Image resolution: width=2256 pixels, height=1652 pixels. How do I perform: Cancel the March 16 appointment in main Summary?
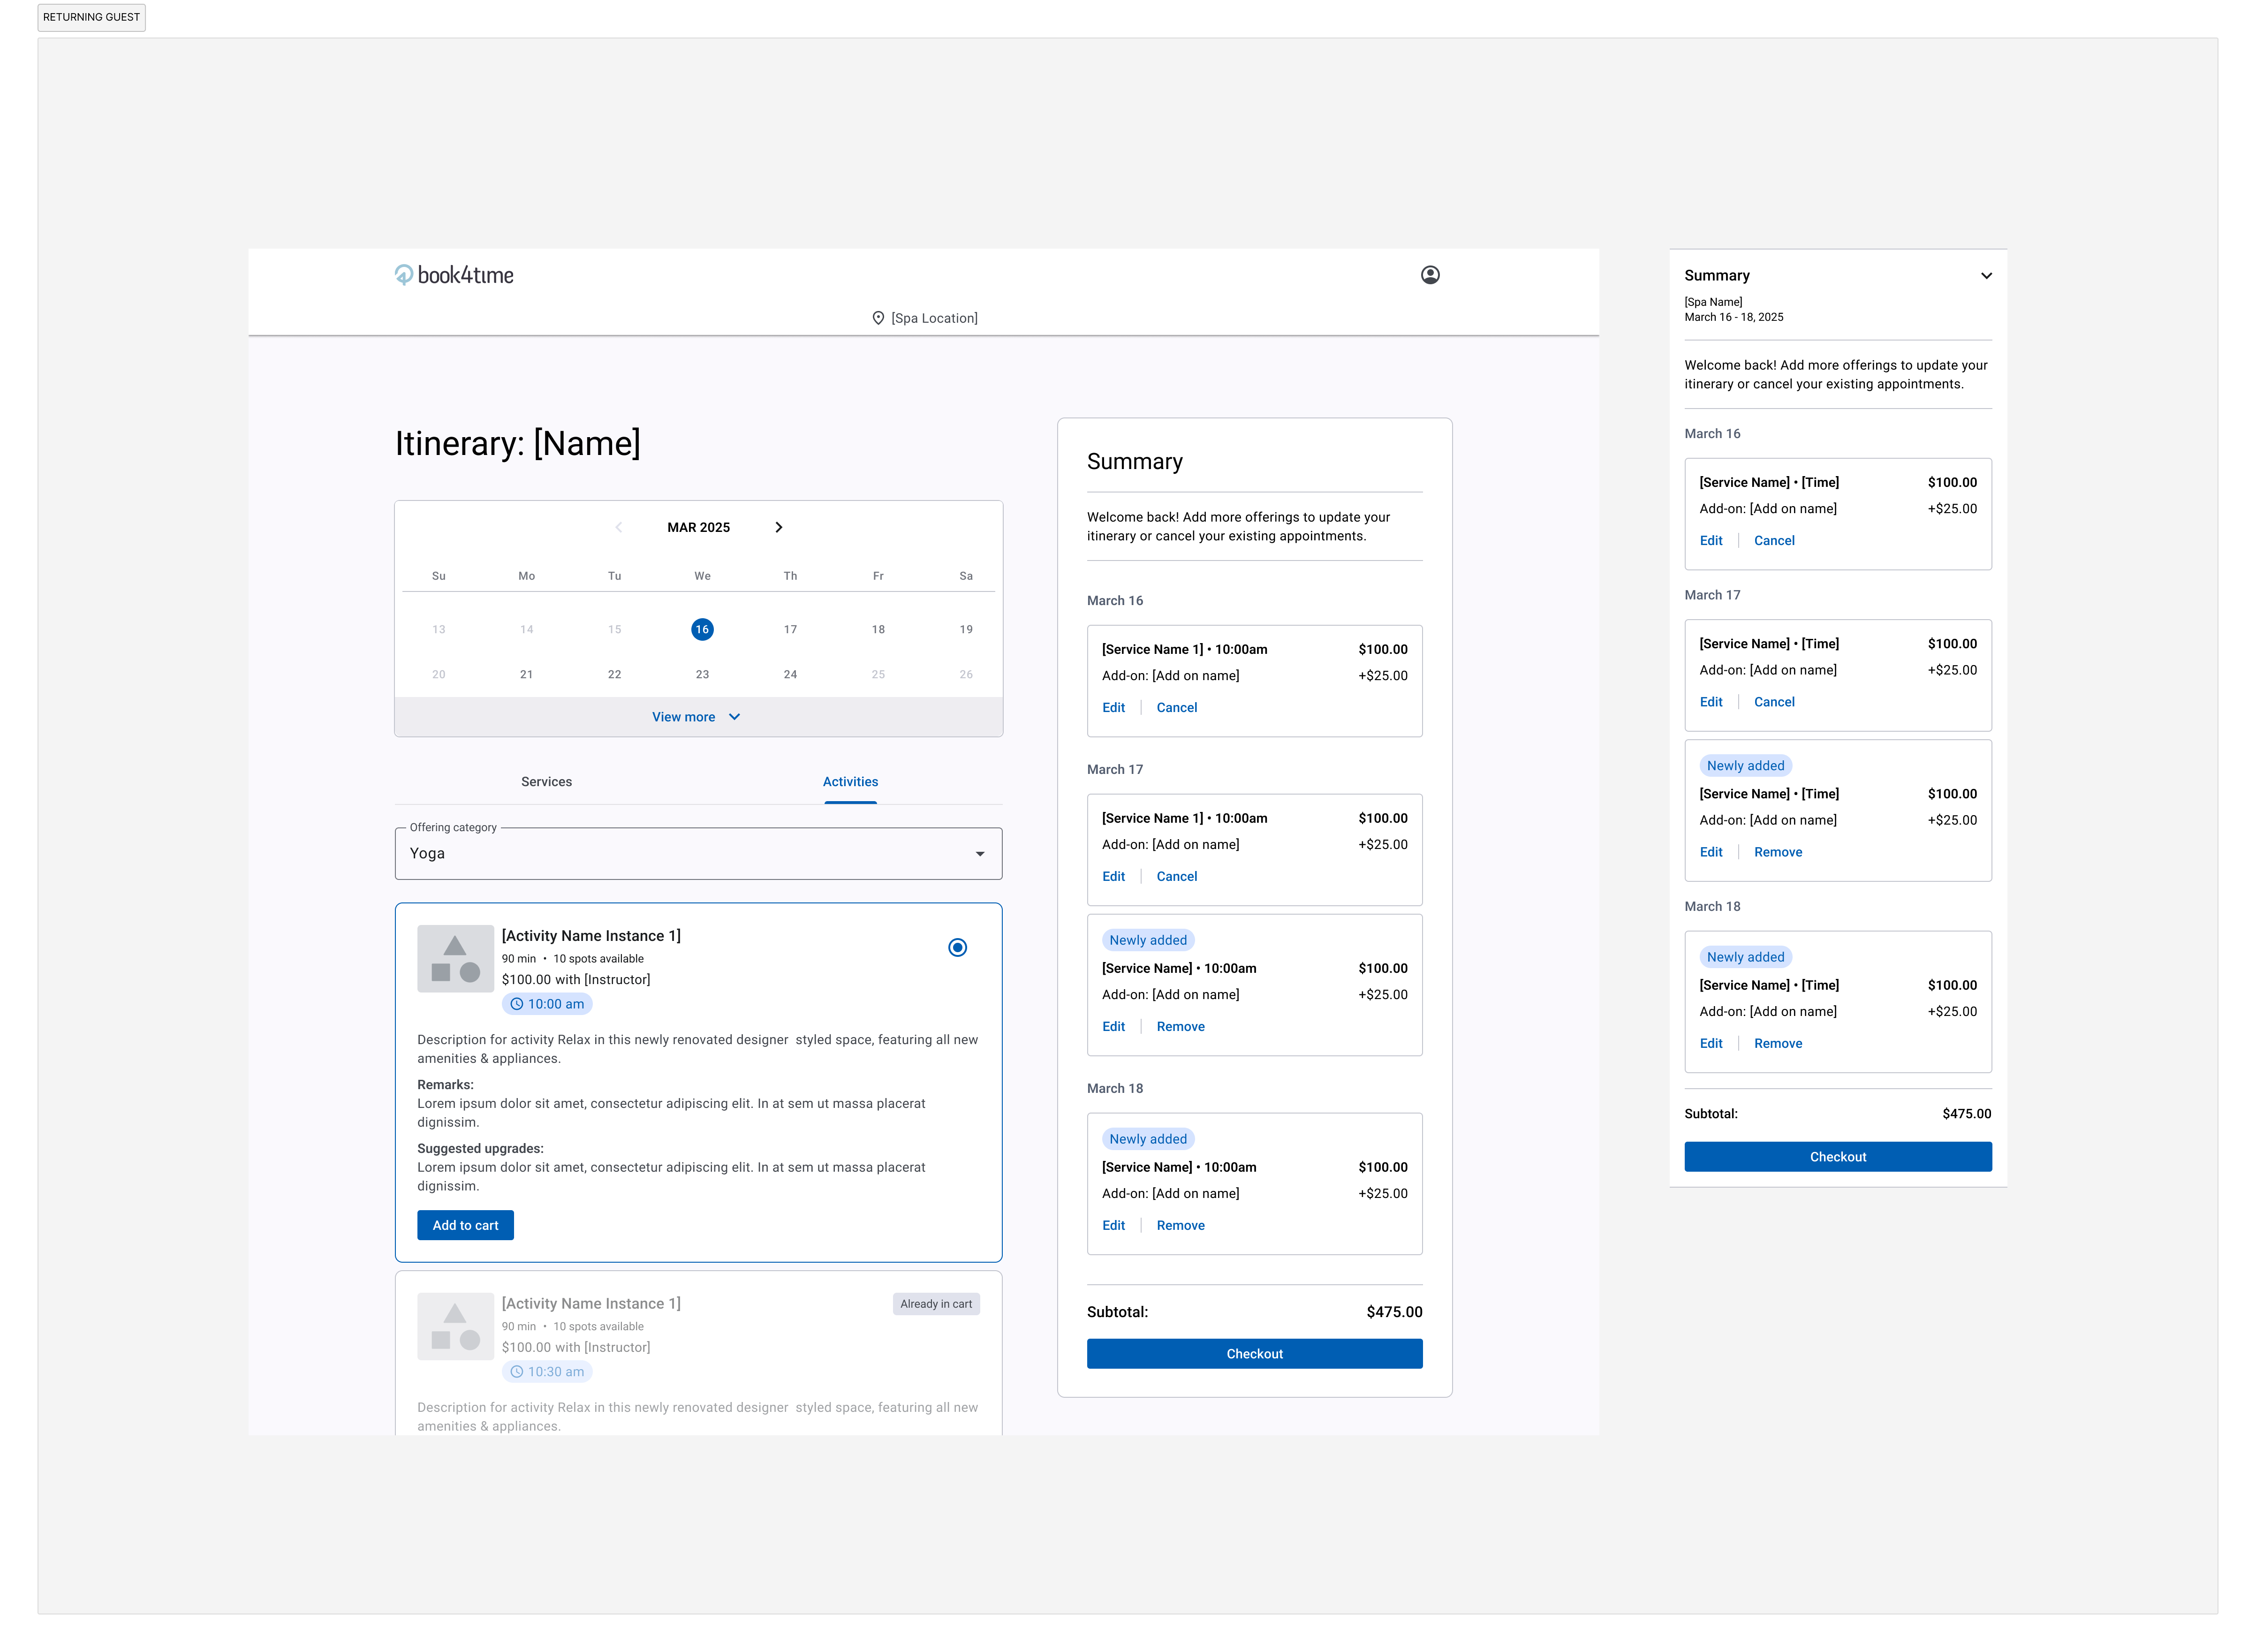[x=1176, y=707]
